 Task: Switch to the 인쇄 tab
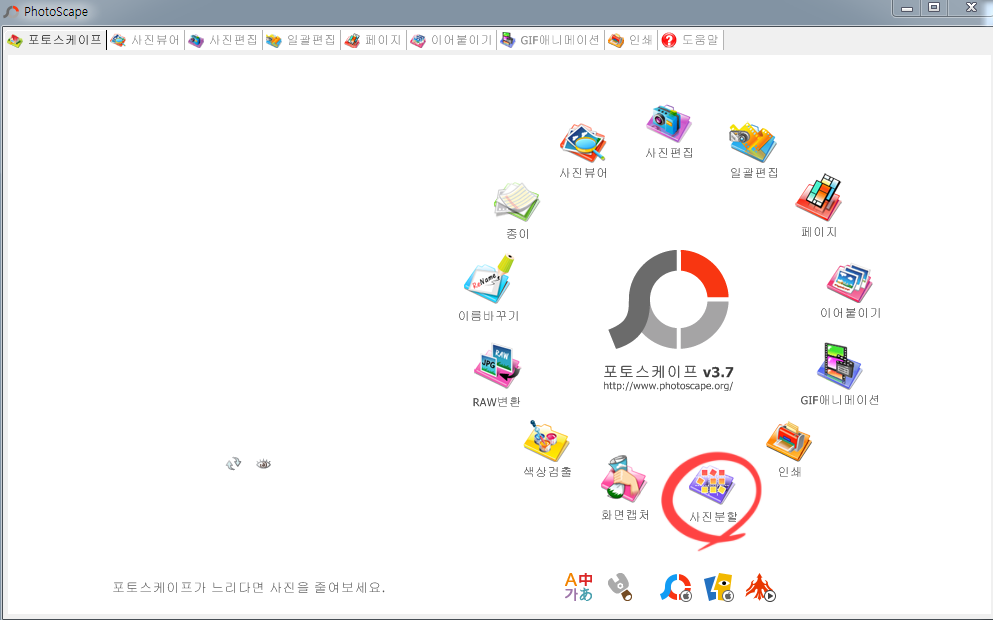coord(630,40)
